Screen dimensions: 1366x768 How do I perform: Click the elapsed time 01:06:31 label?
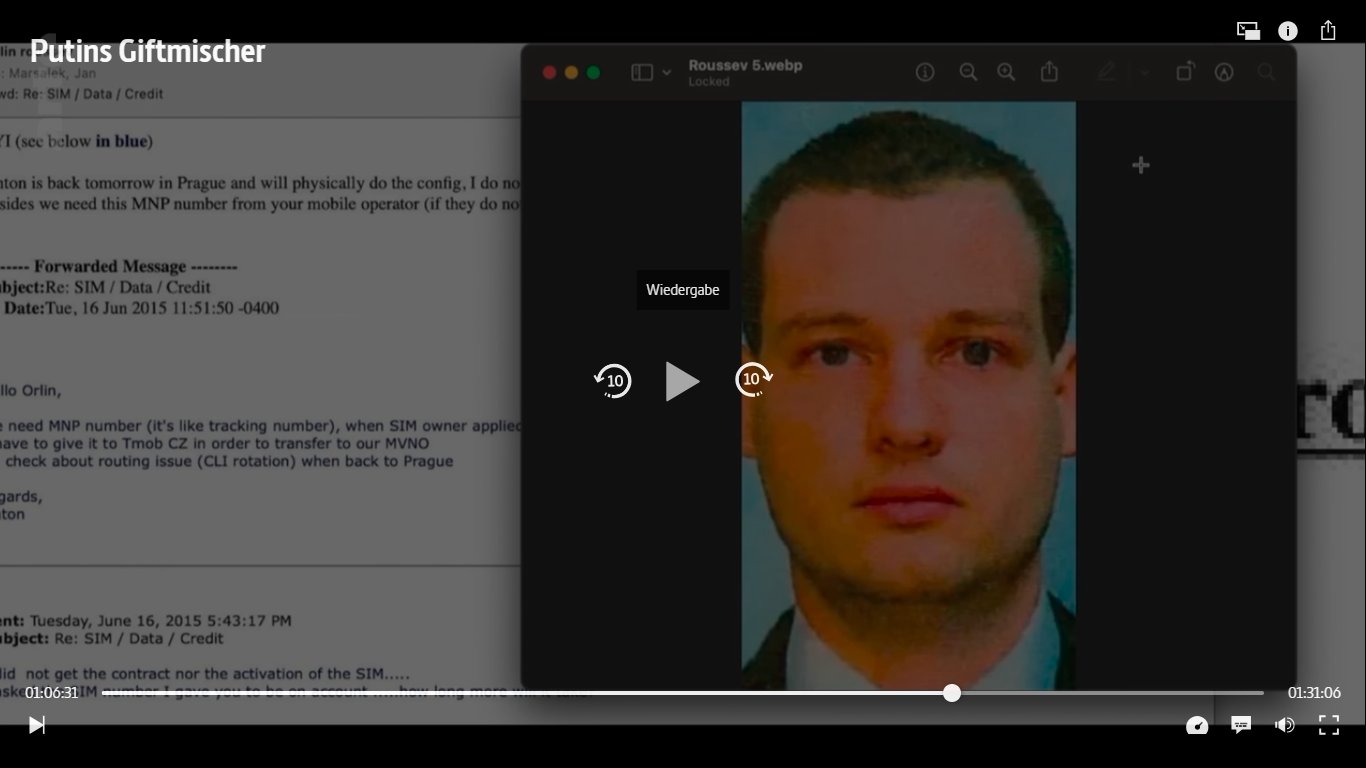52,693
